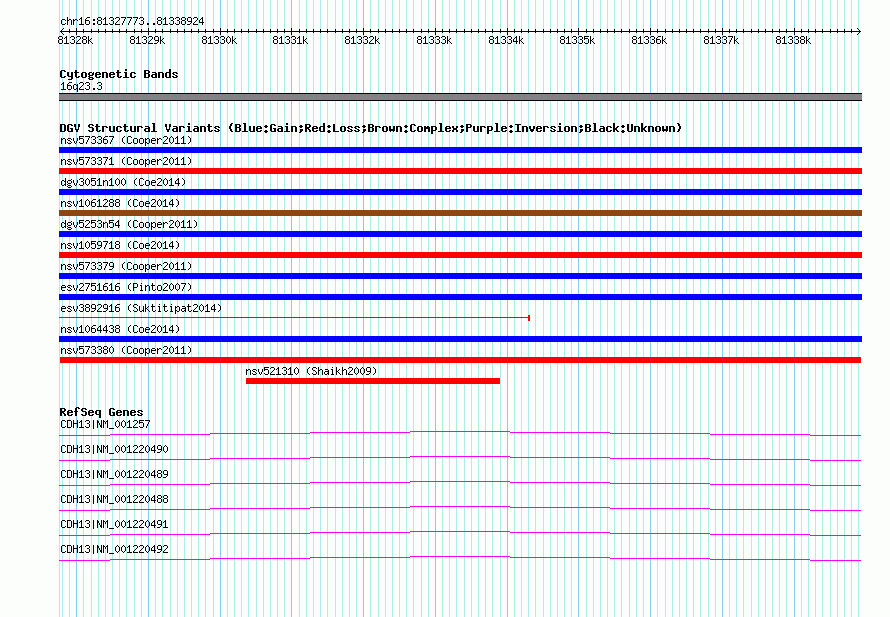
Task: Open gene CDH13|NM_001220492 label
Action: tap(114, 549)
